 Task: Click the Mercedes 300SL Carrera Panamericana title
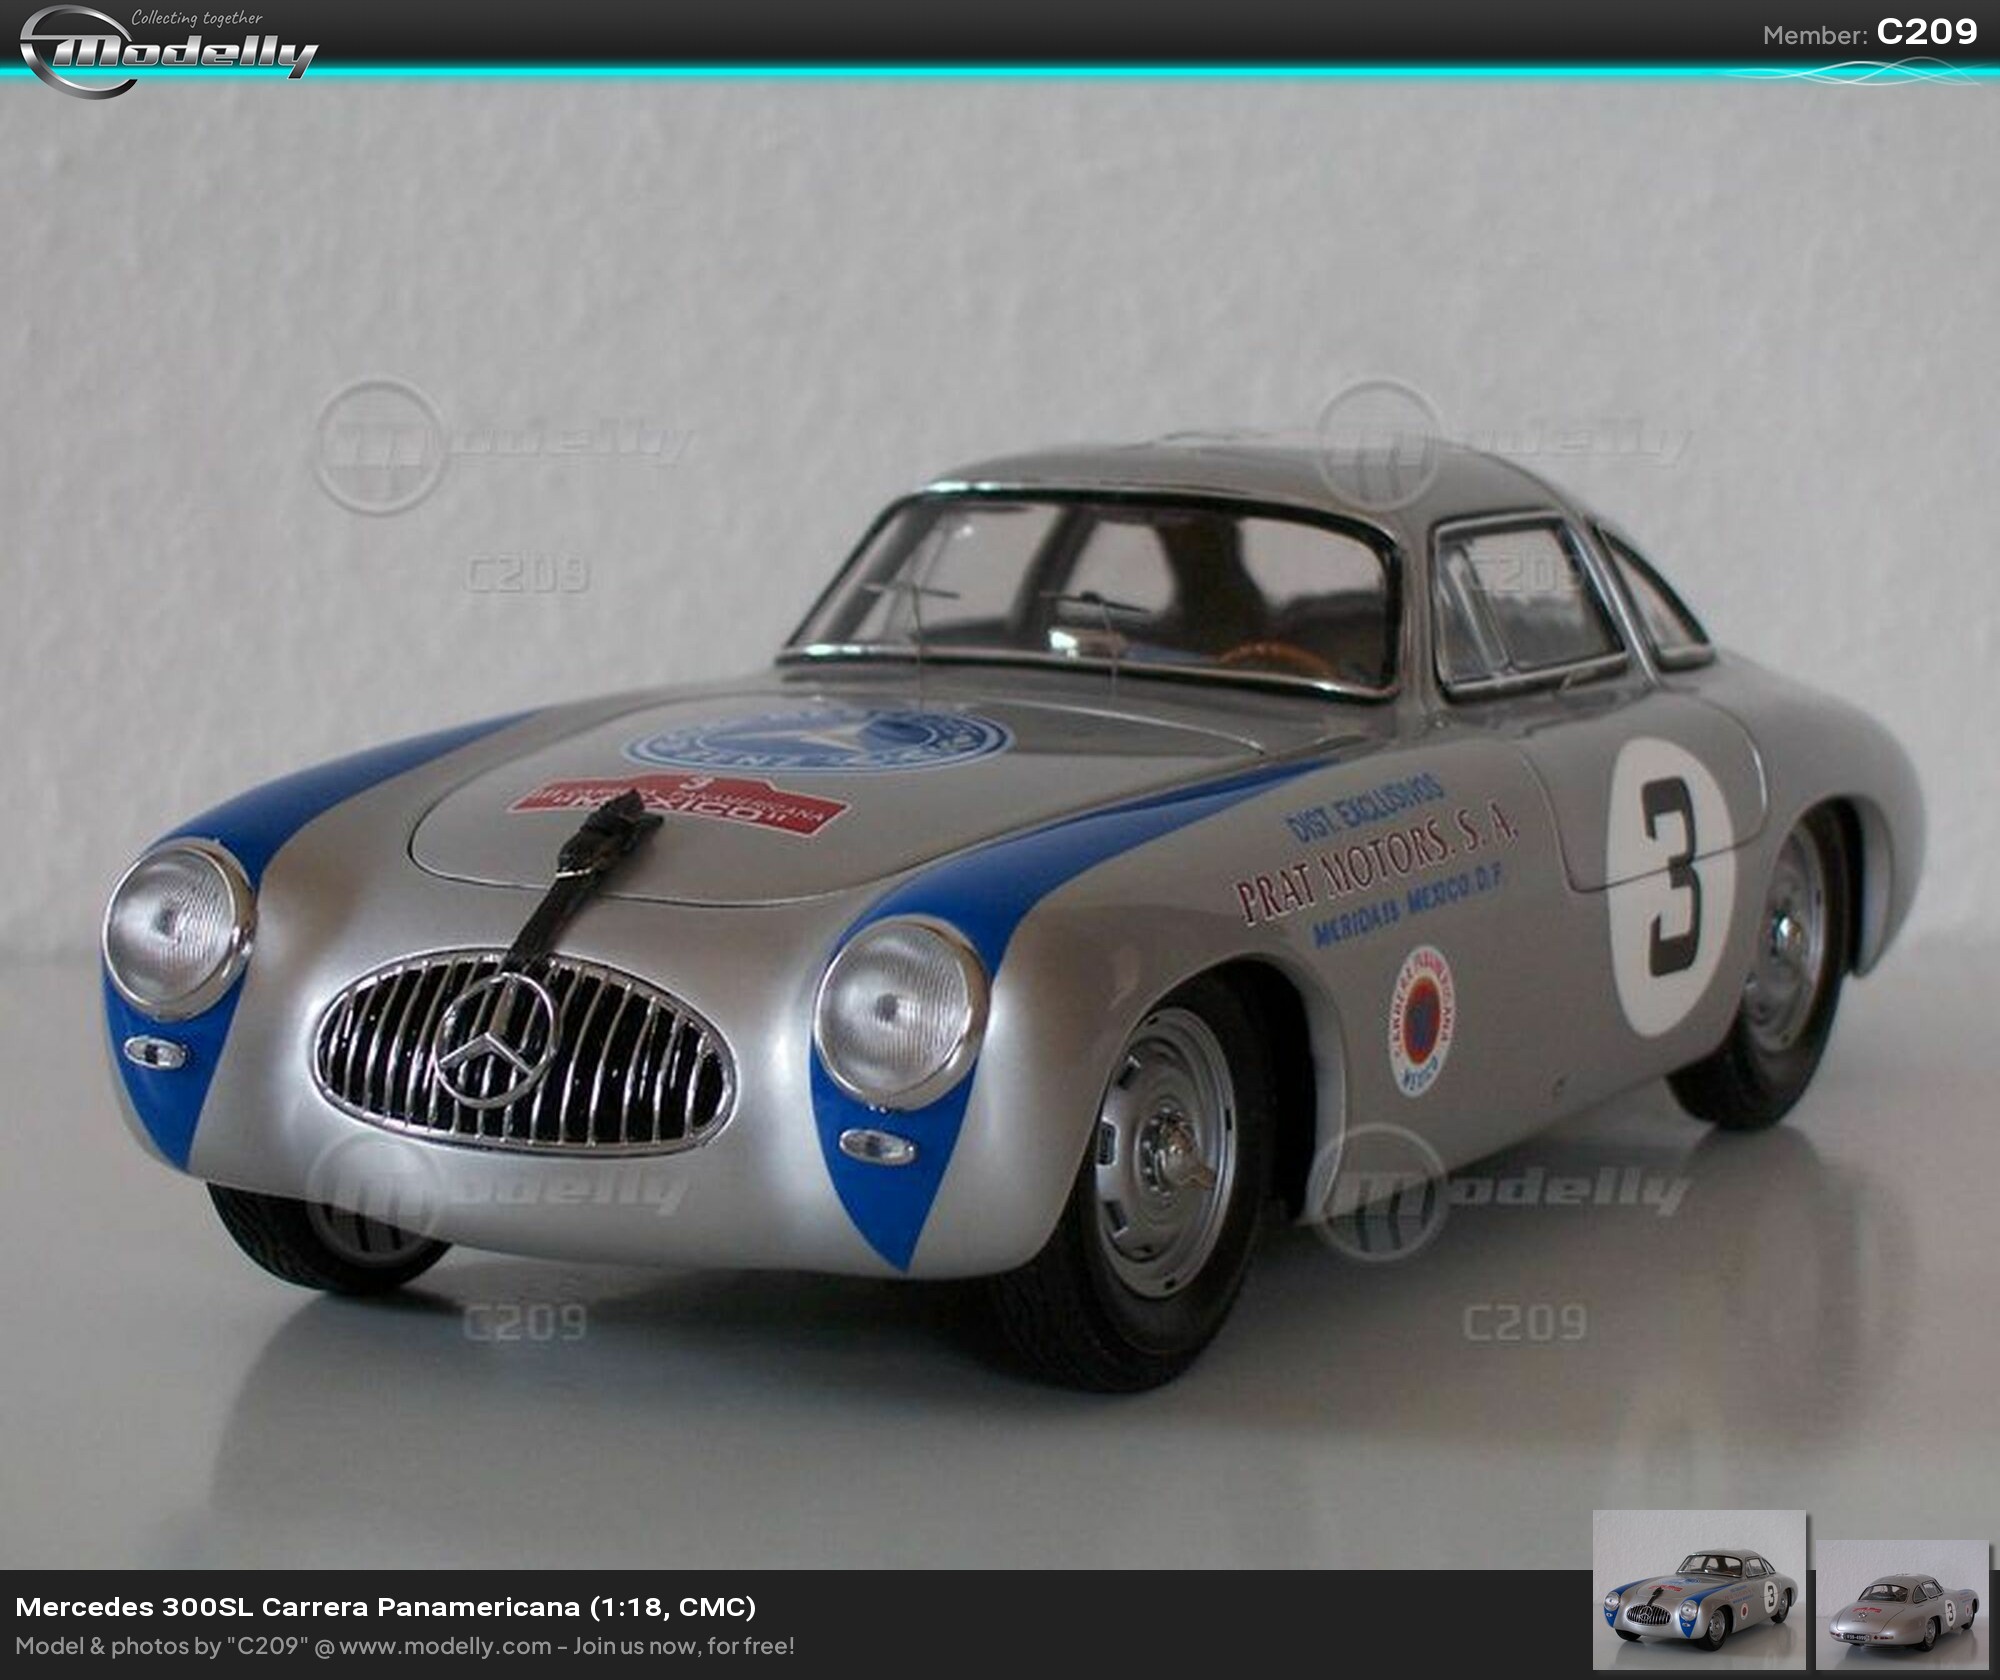pos(385,1607)
